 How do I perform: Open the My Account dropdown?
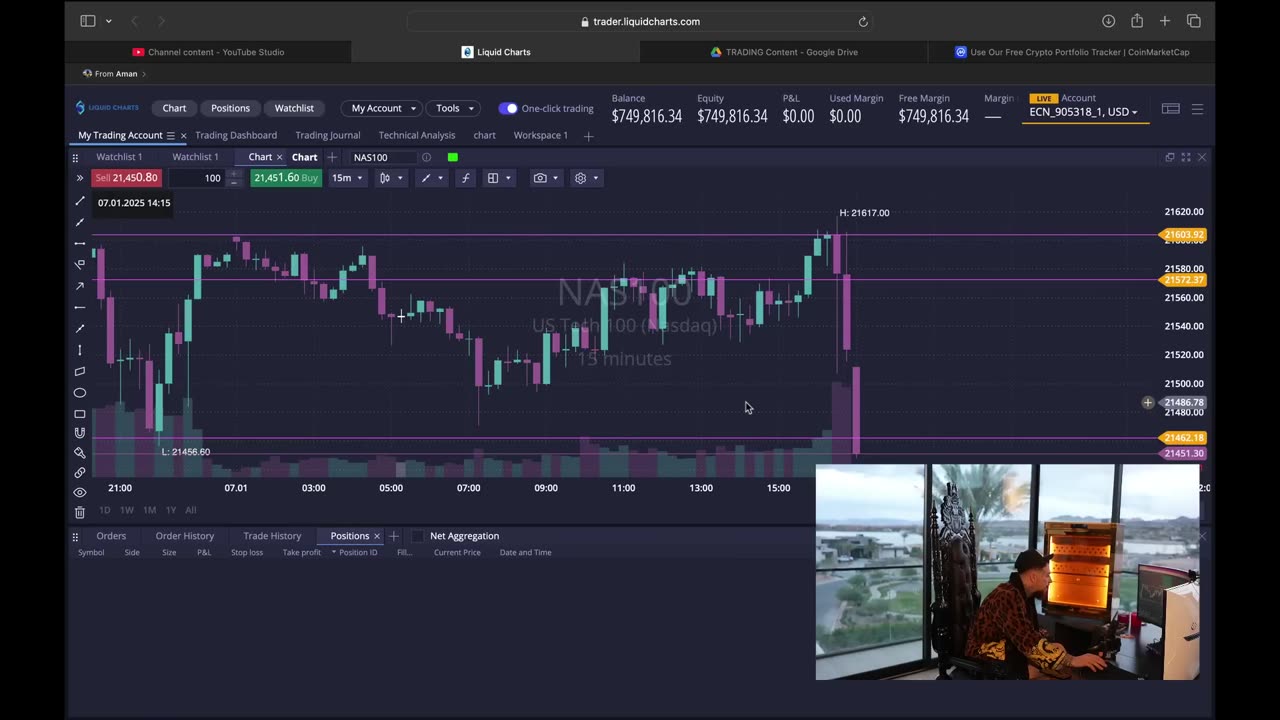tap(383, 108)
